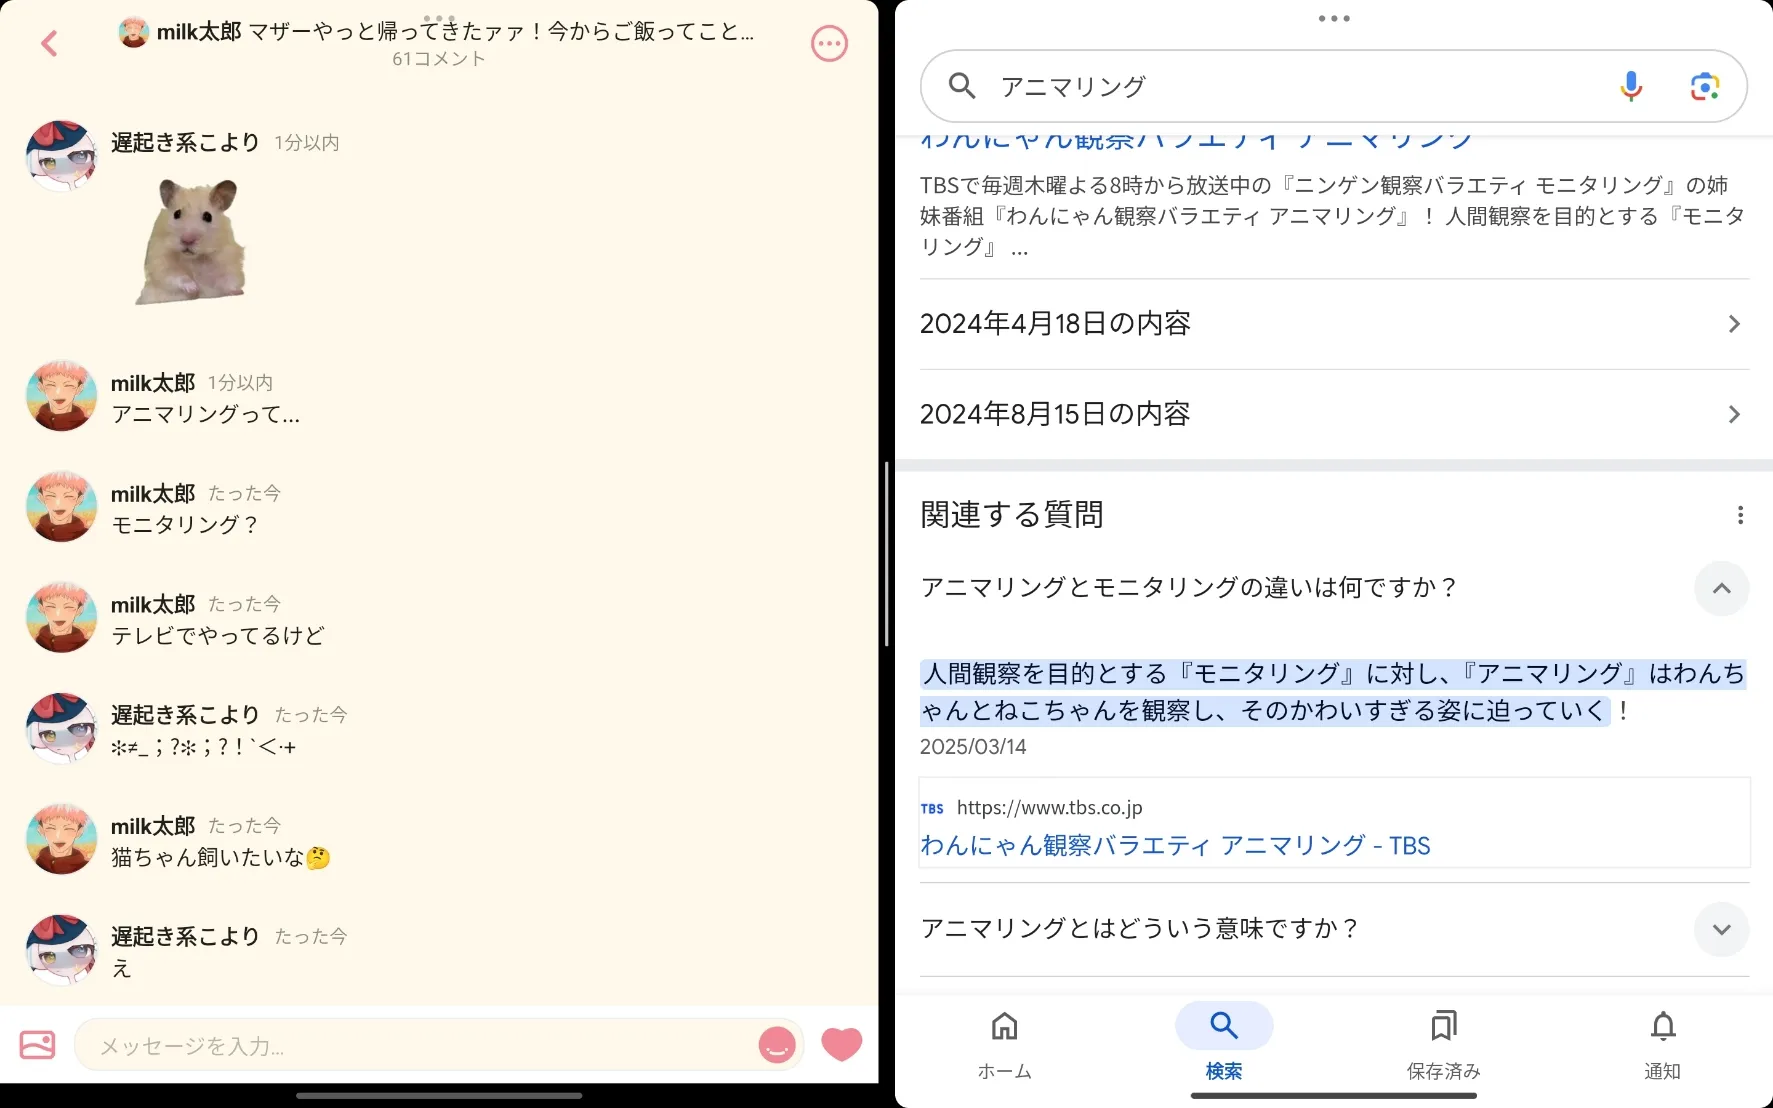The image size is (1773, 1108).
Task: Tap the 2025/03/14 date under the answer
Action: 973,747
